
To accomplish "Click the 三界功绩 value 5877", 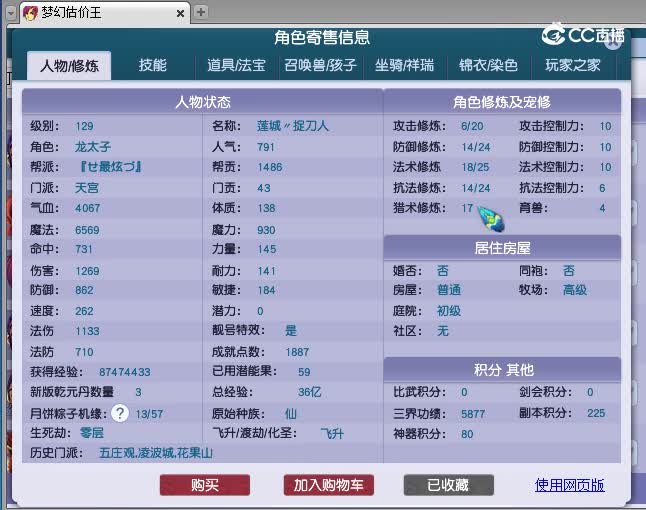I will click(x=473, y=414).
